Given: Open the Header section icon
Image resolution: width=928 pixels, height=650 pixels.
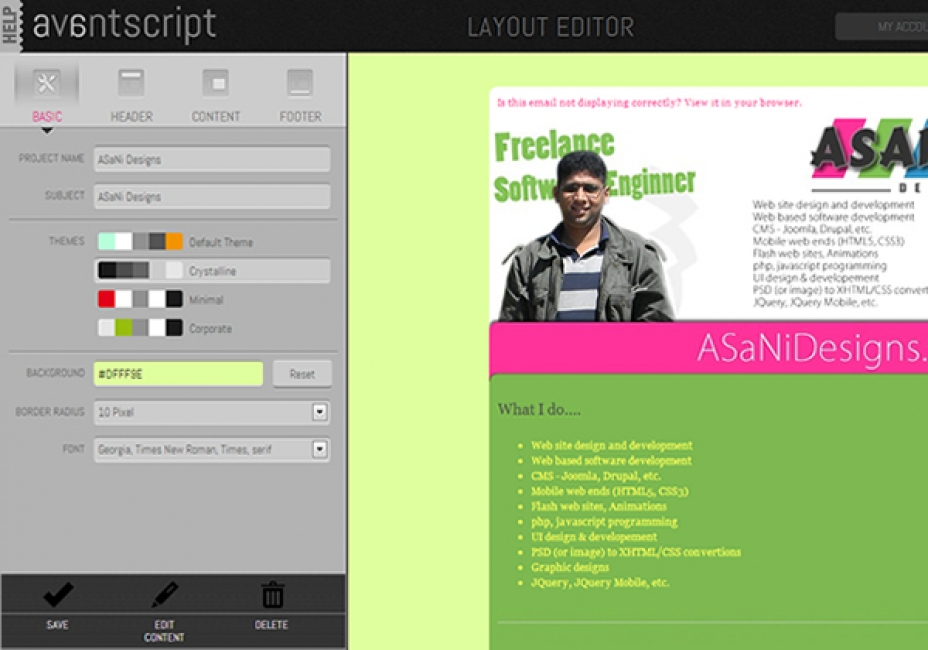Looking at the screenshot, I should [x=131, y=83].
